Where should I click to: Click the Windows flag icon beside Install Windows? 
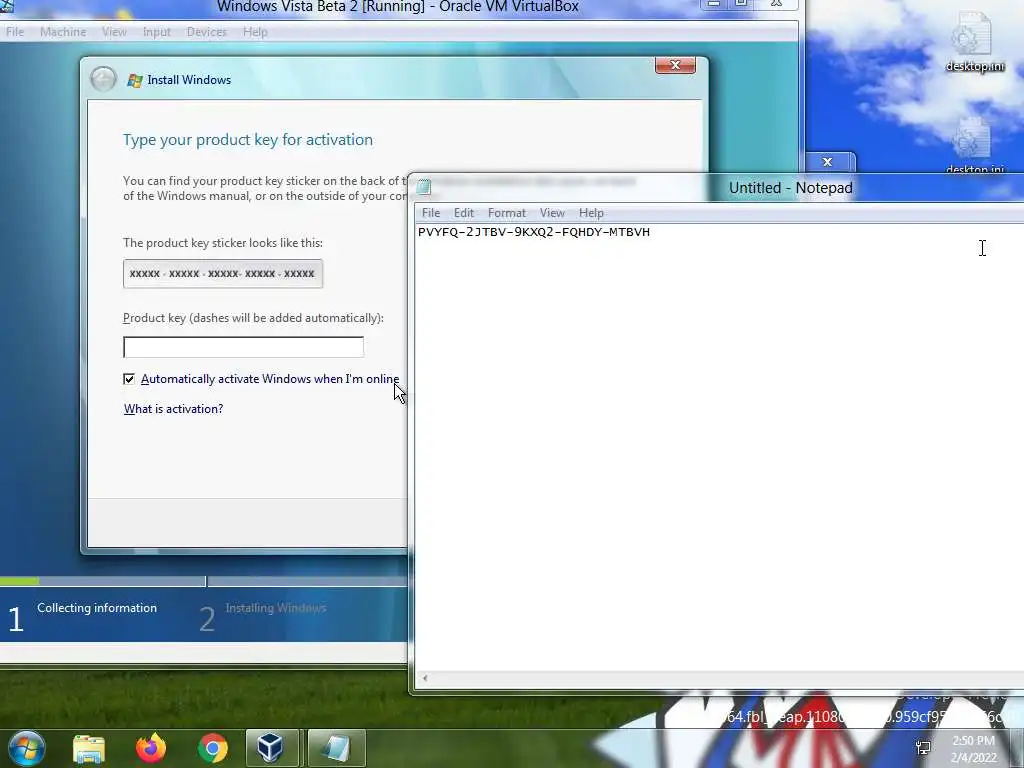[x=135, y=80]
